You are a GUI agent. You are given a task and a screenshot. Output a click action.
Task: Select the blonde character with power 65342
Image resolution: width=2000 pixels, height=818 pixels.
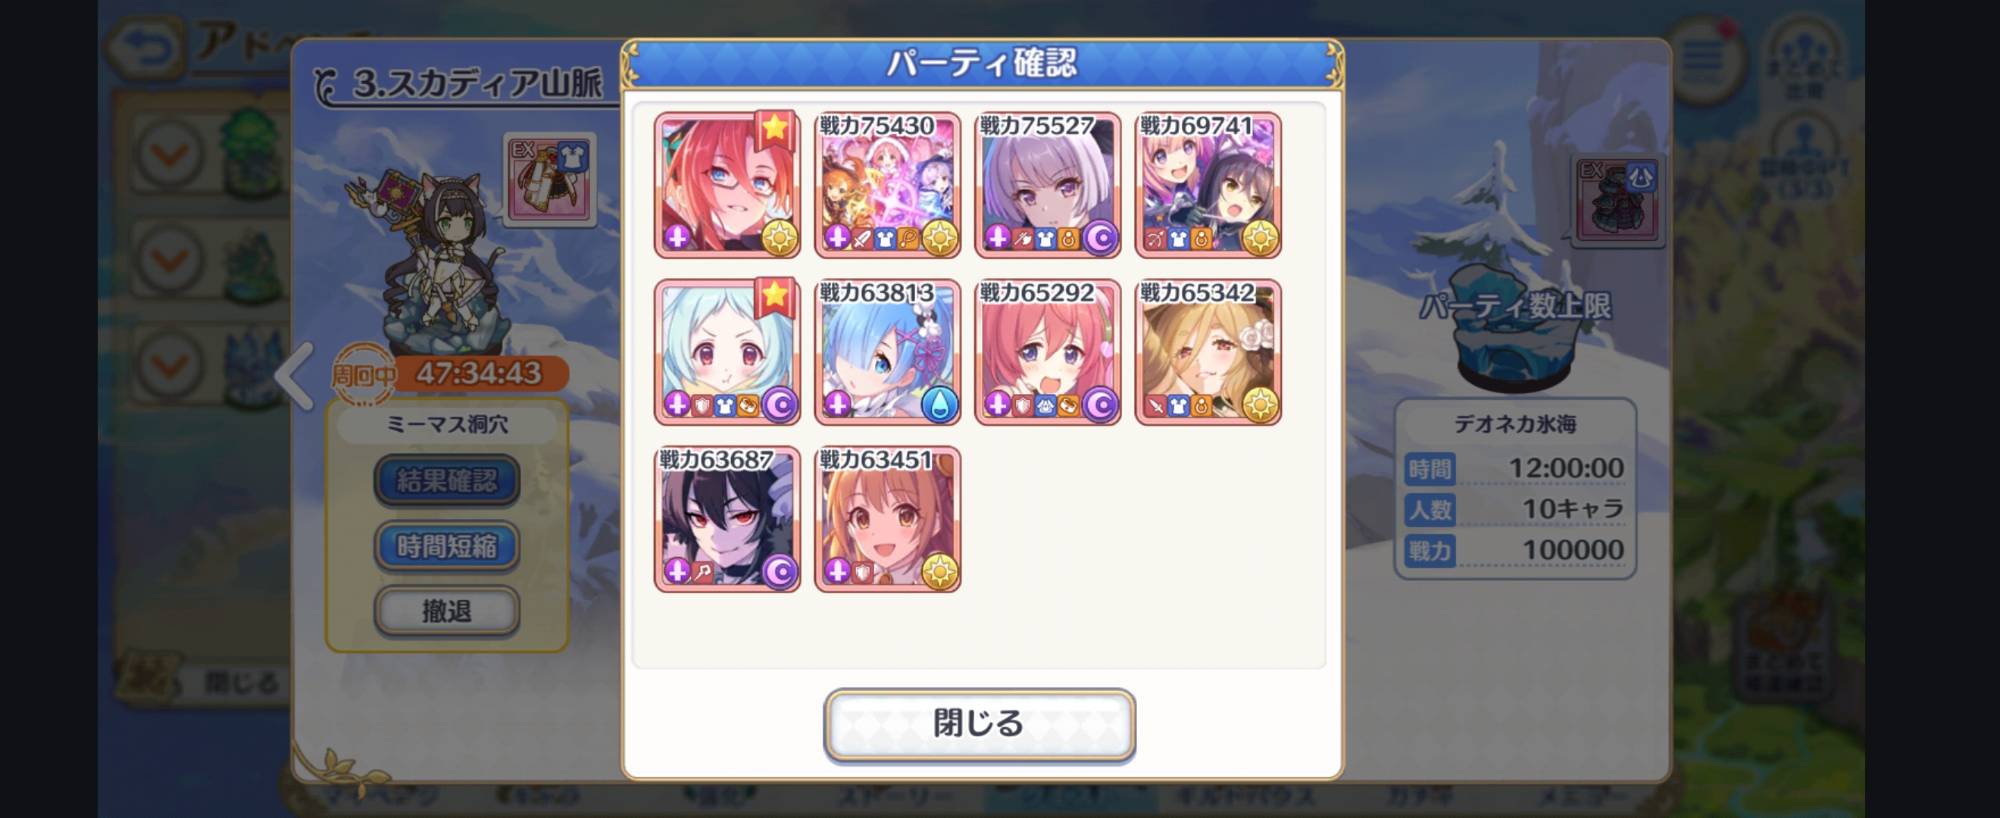[x=1208, y=352]
